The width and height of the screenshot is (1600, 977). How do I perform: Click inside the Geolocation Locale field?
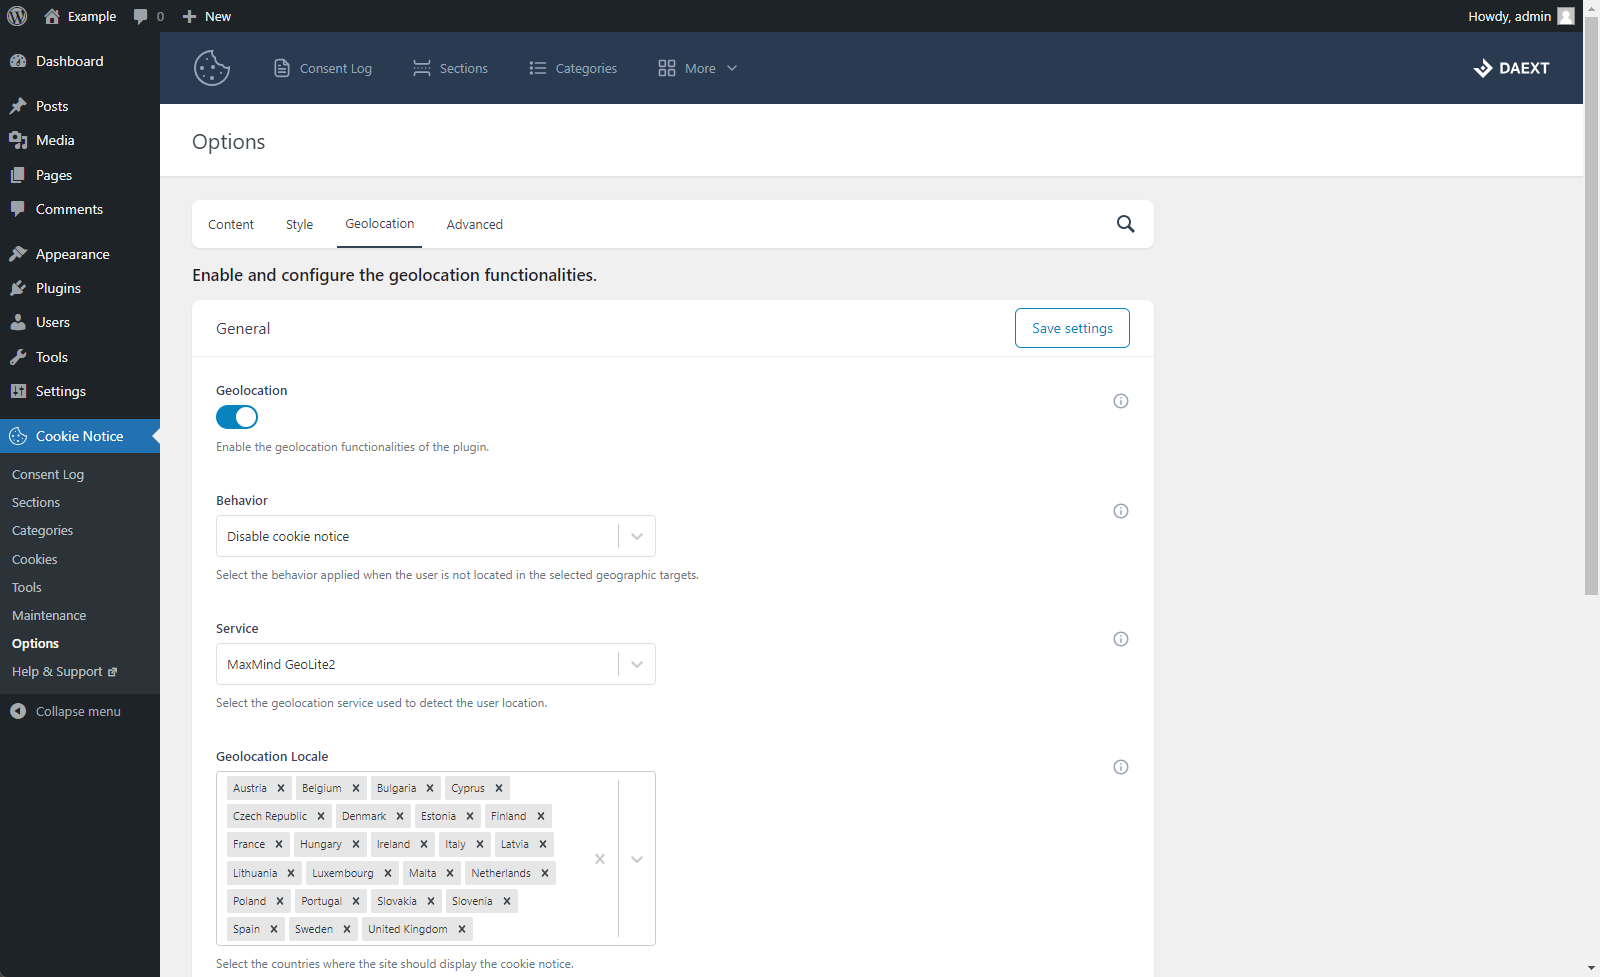tap(436, 858)
